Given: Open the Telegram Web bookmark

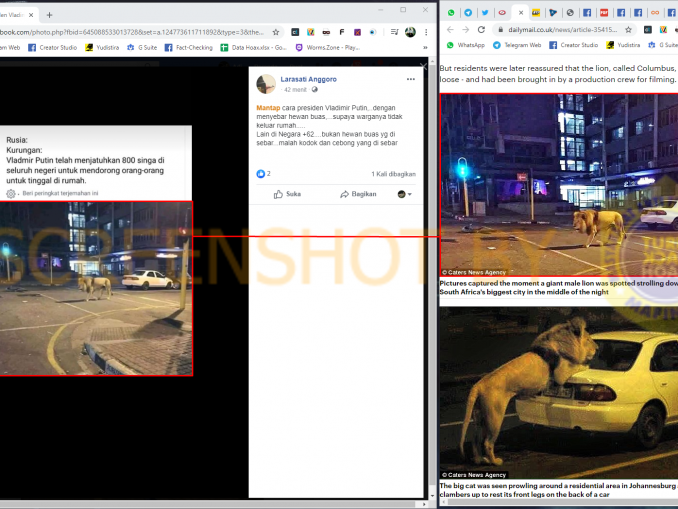Looking at the screenshot, I should [x=517, y=45].
